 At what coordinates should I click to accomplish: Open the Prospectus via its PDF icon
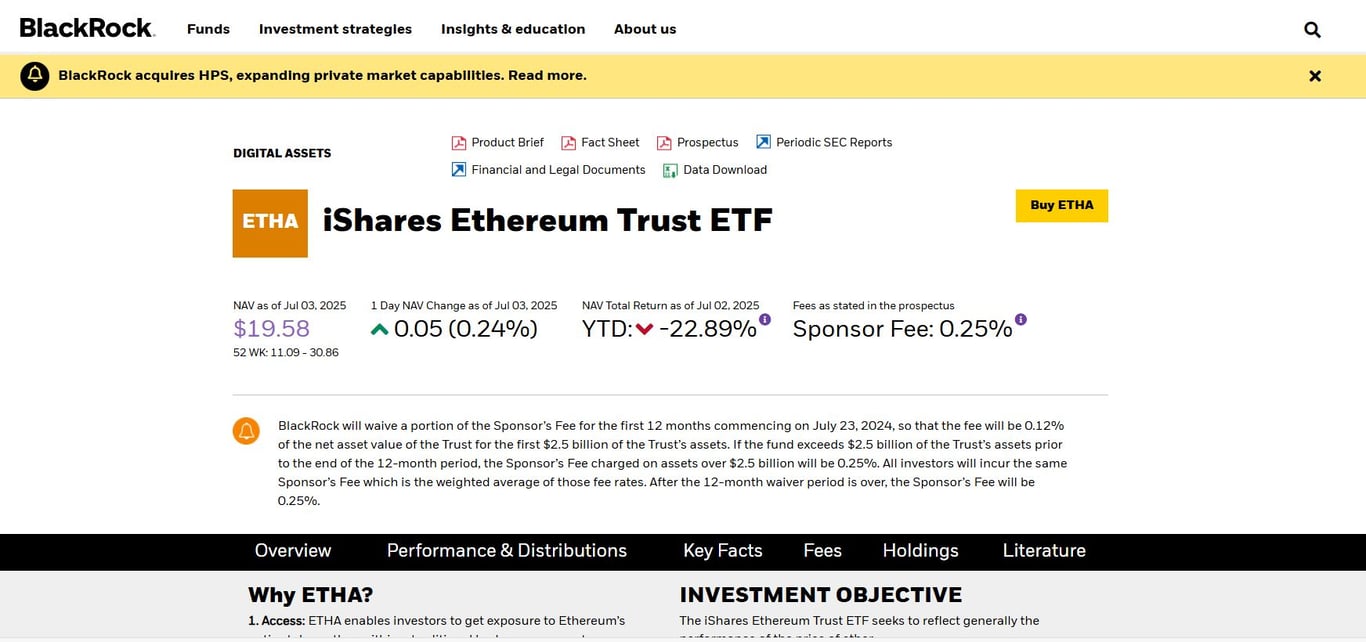[663, 142]
